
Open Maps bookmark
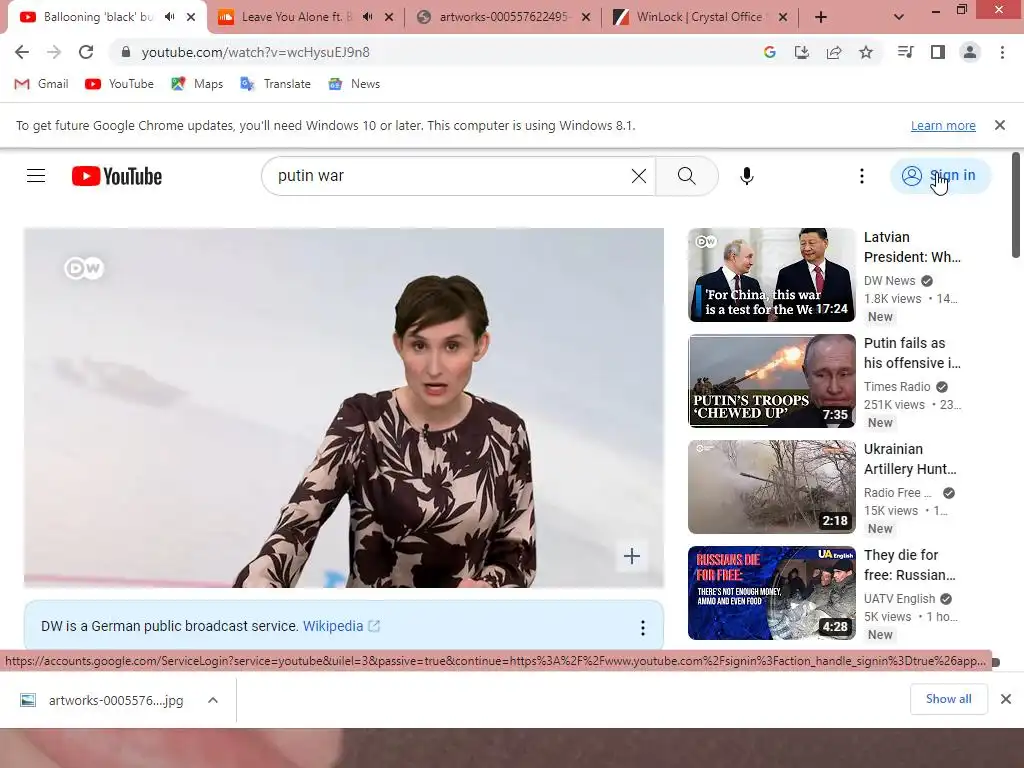click(197, 84)
